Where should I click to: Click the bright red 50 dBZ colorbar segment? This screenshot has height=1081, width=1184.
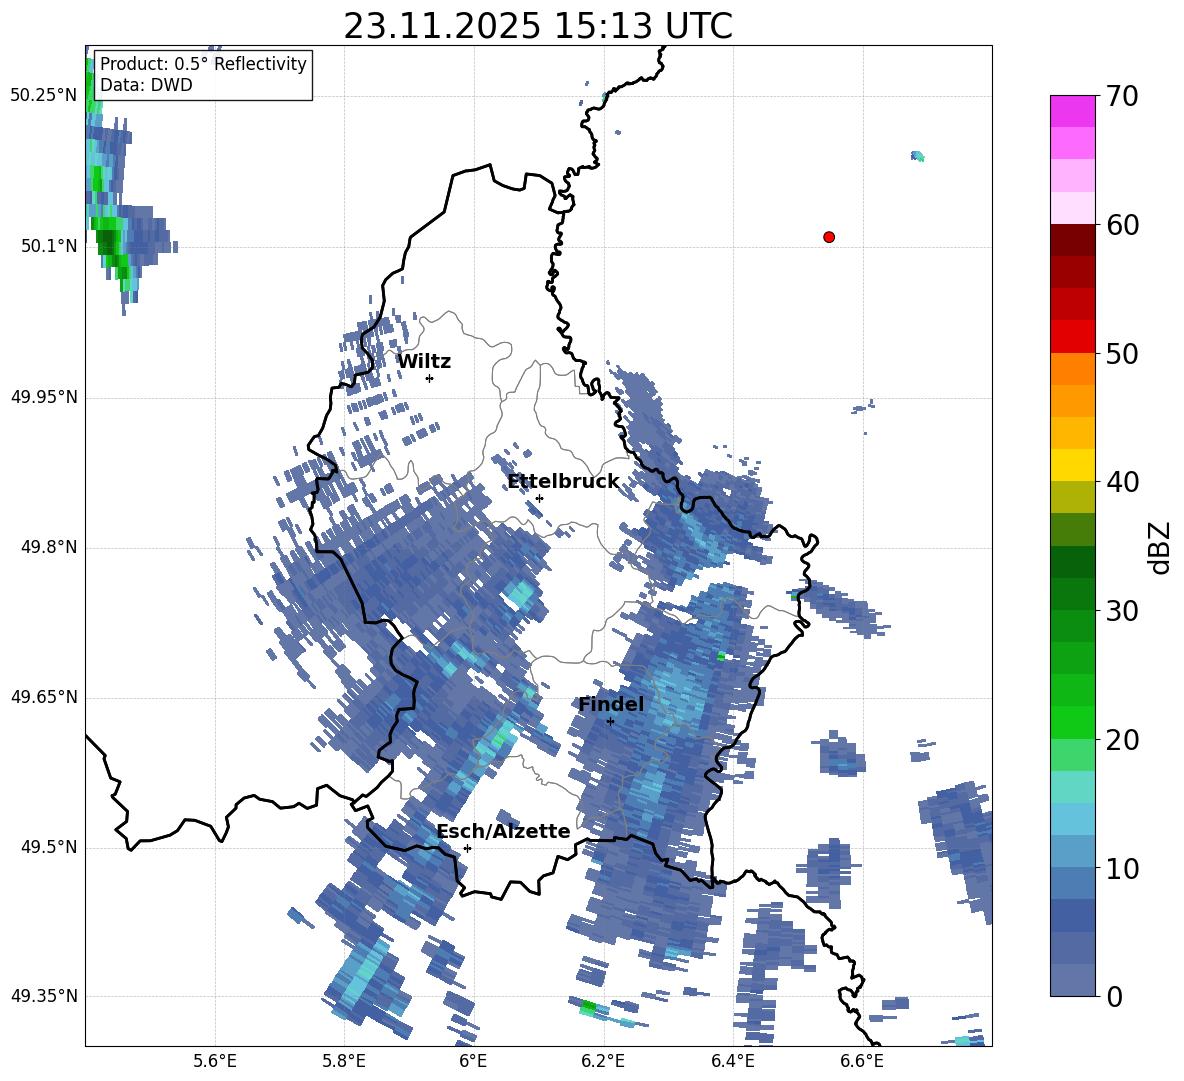(1072, 337)
